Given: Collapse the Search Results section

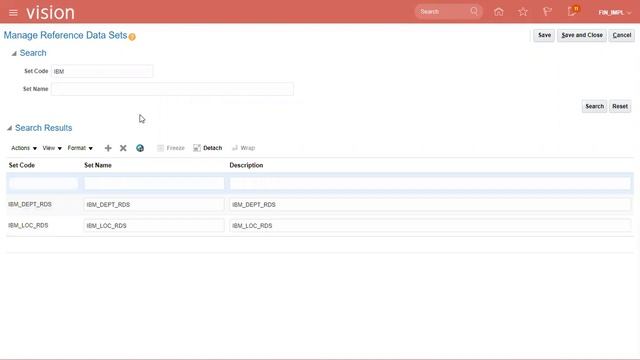Looking at the screenshot, I should pos(9,128).
